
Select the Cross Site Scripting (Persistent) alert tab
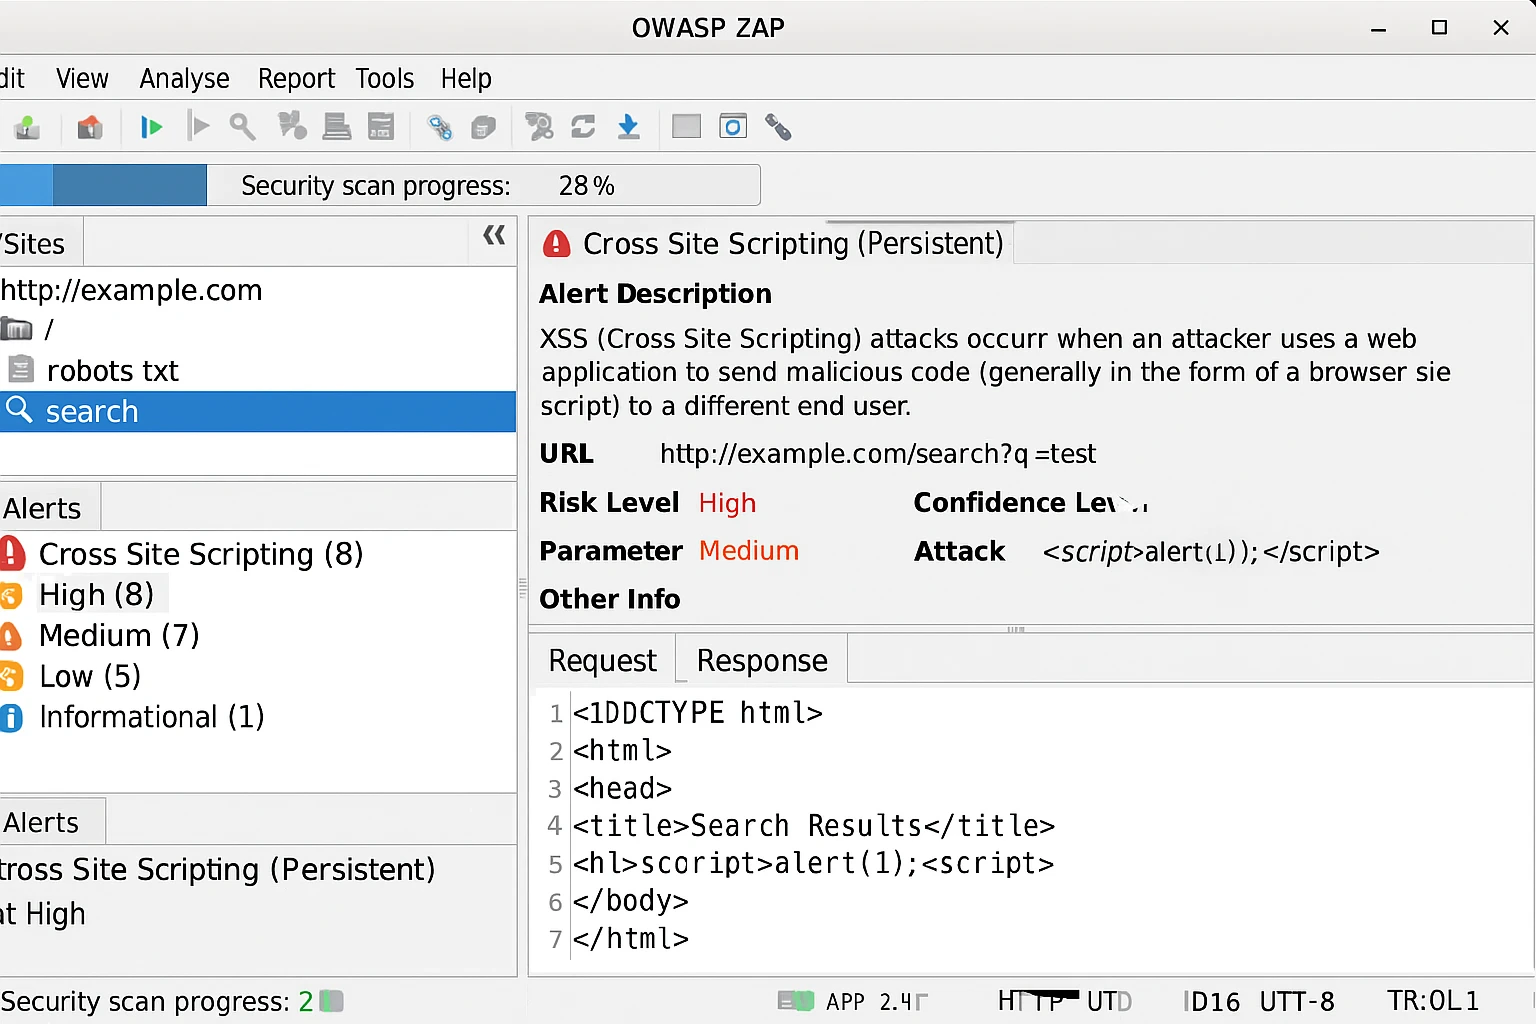coord(772,243)
